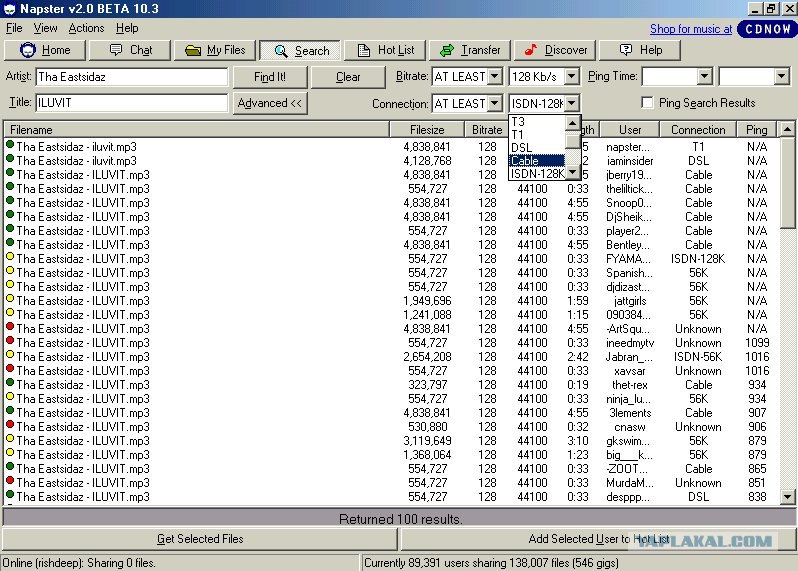This screenshot has height=571, width=798.
Task: Open the Actions menu
Action: click(x=86, y=29)
